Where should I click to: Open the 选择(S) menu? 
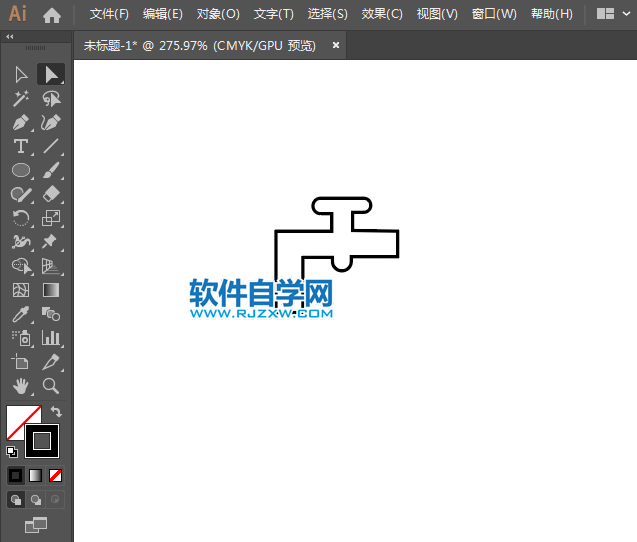[327, 14]
